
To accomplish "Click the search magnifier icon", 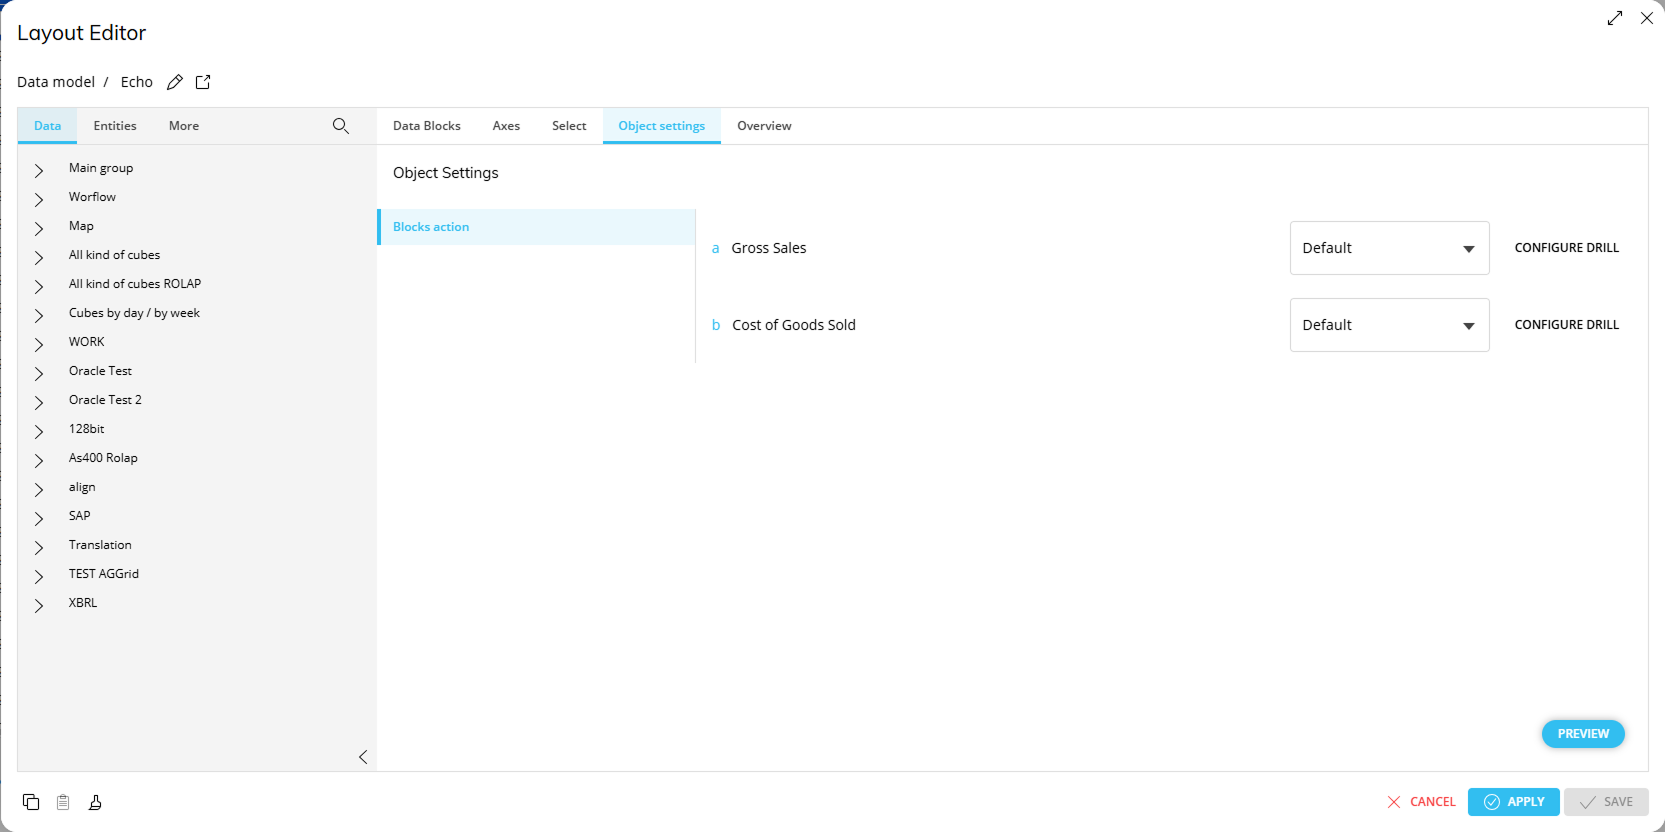I will [341, 126].
